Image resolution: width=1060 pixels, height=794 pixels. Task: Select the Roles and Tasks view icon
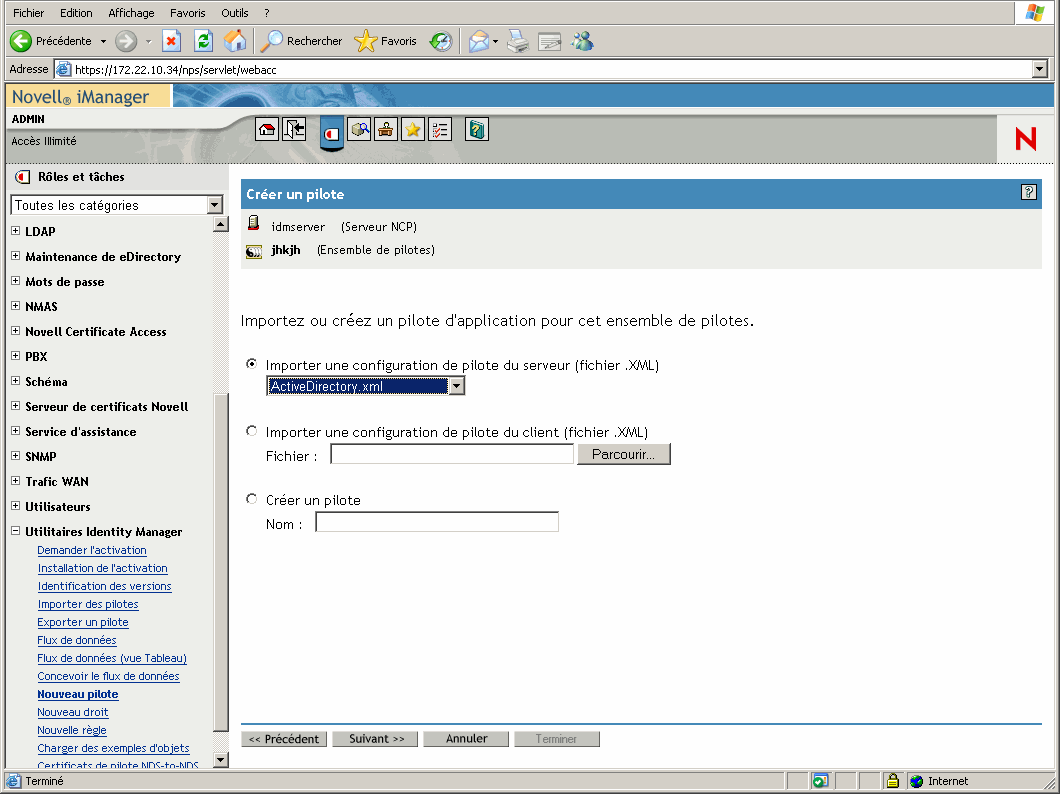[x=331, y=132]
